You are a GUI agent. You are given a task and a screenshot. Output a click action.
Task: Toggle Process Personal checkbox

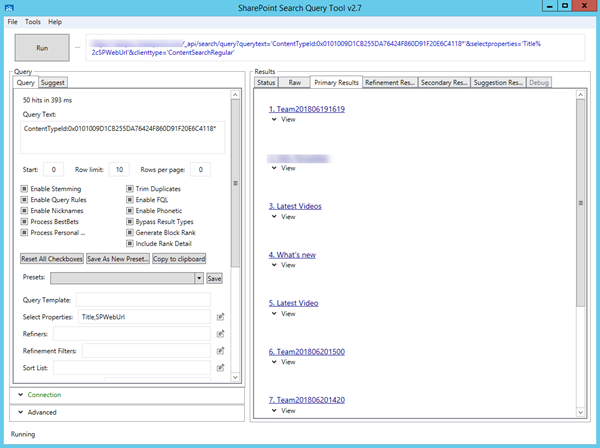[x=24, y=233]
